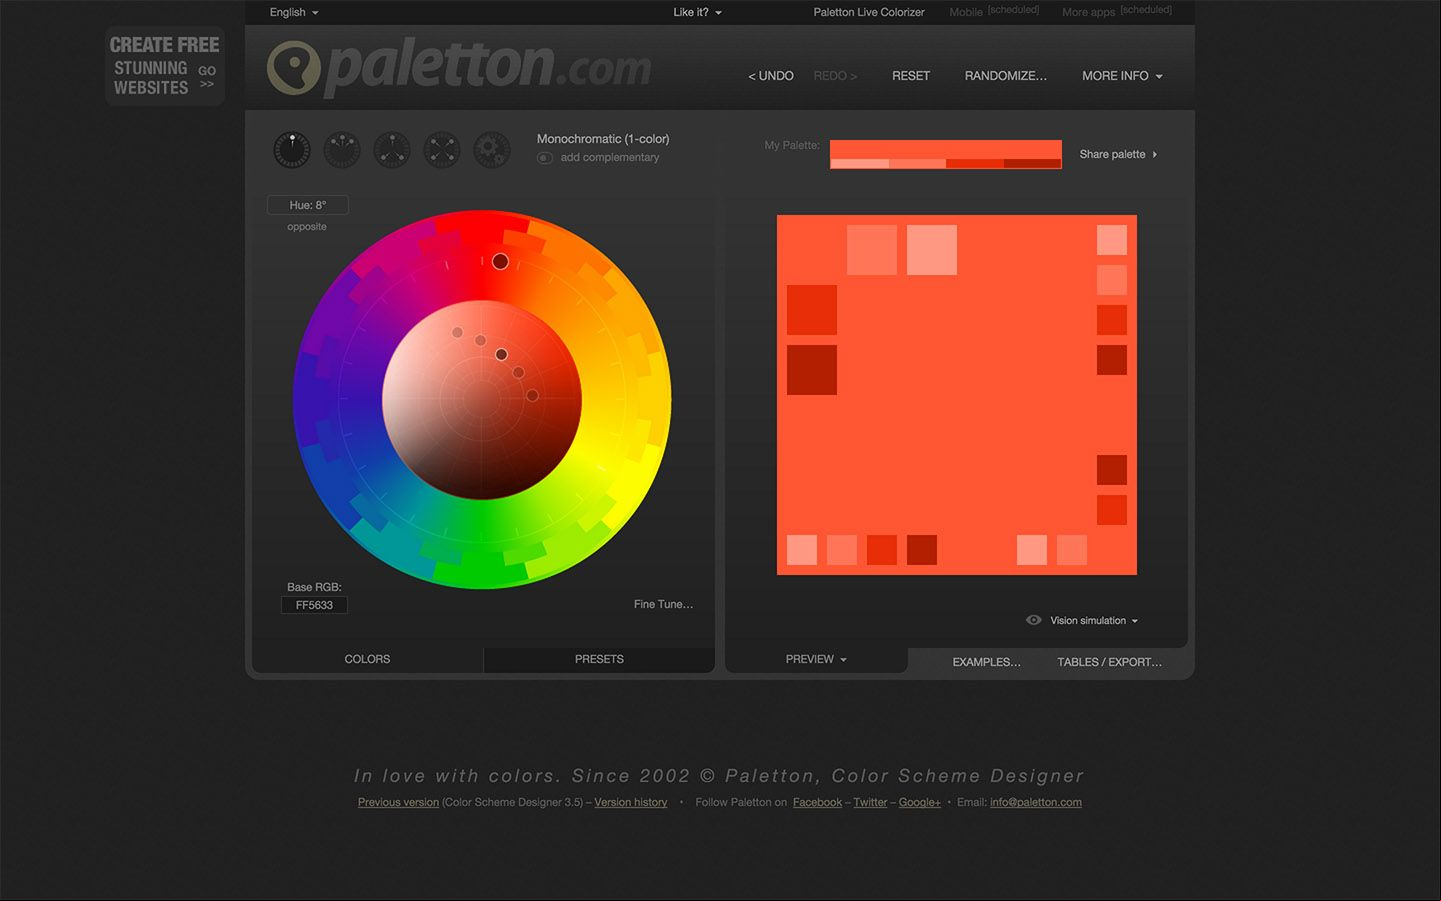Viewport: 1441px width, 901px height.
Task: Click the Hue: 8° value box
Action: click(308, 205)
